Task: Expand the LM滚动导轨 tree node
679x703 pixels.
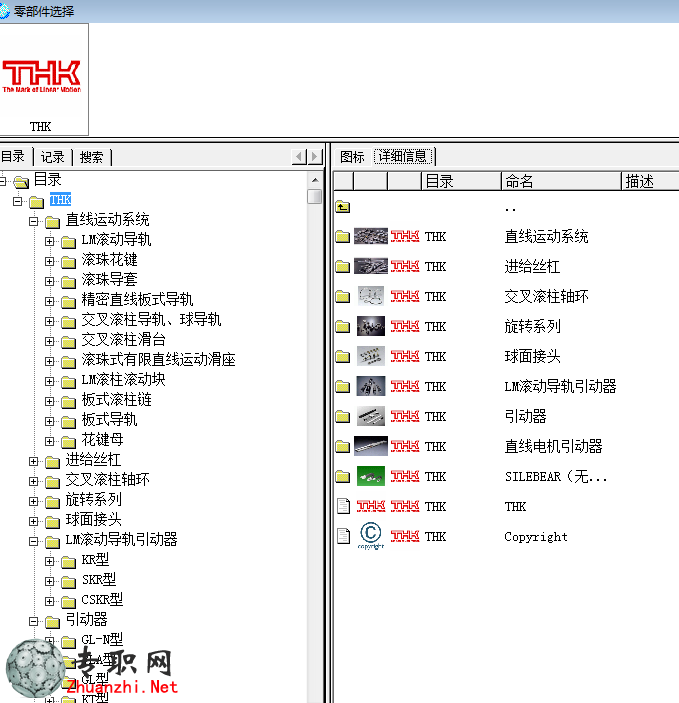Action: [49, 241]
